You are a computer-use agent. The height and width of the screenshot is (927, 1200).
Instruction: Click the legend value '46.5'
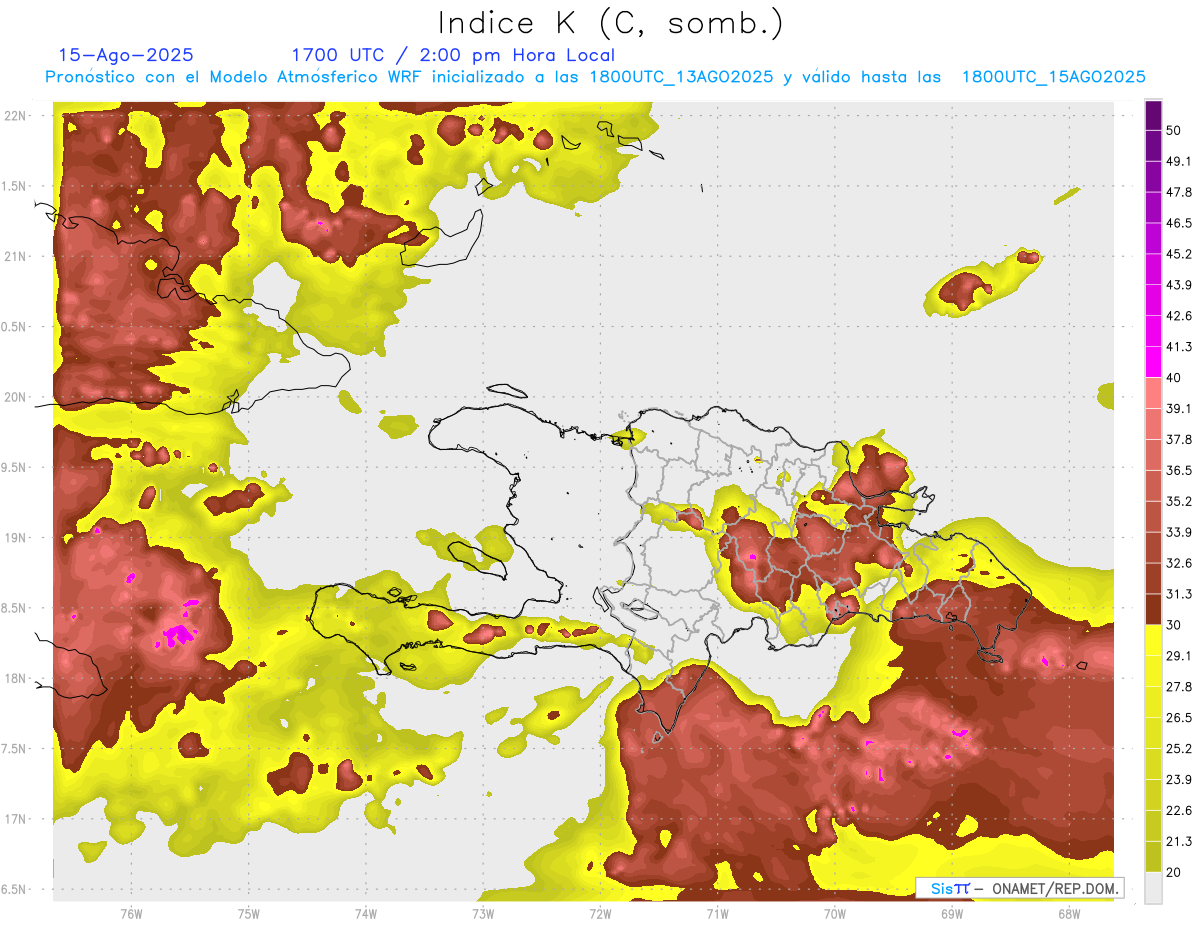(x=1179, y=223)
